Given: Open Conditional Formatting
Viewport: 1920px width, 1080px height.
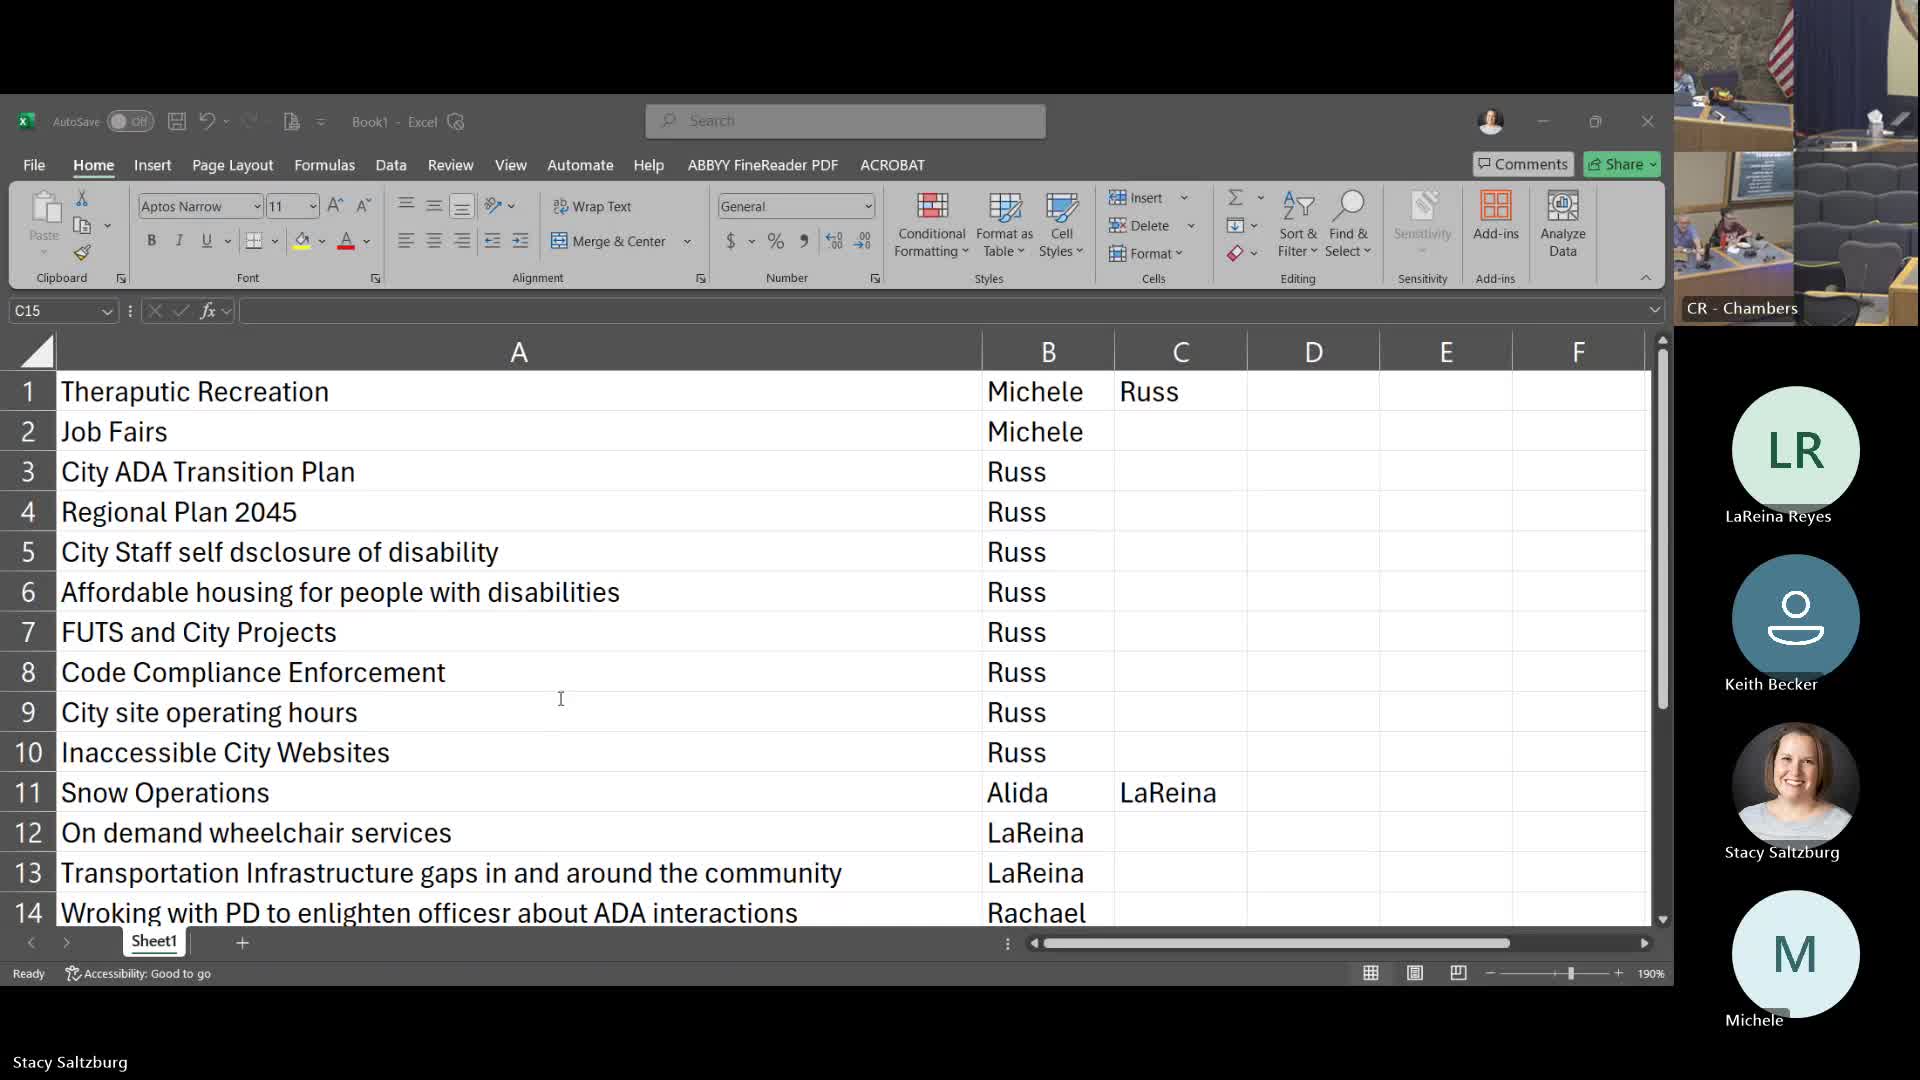Looking at the screenshot, I should (931, 225).
